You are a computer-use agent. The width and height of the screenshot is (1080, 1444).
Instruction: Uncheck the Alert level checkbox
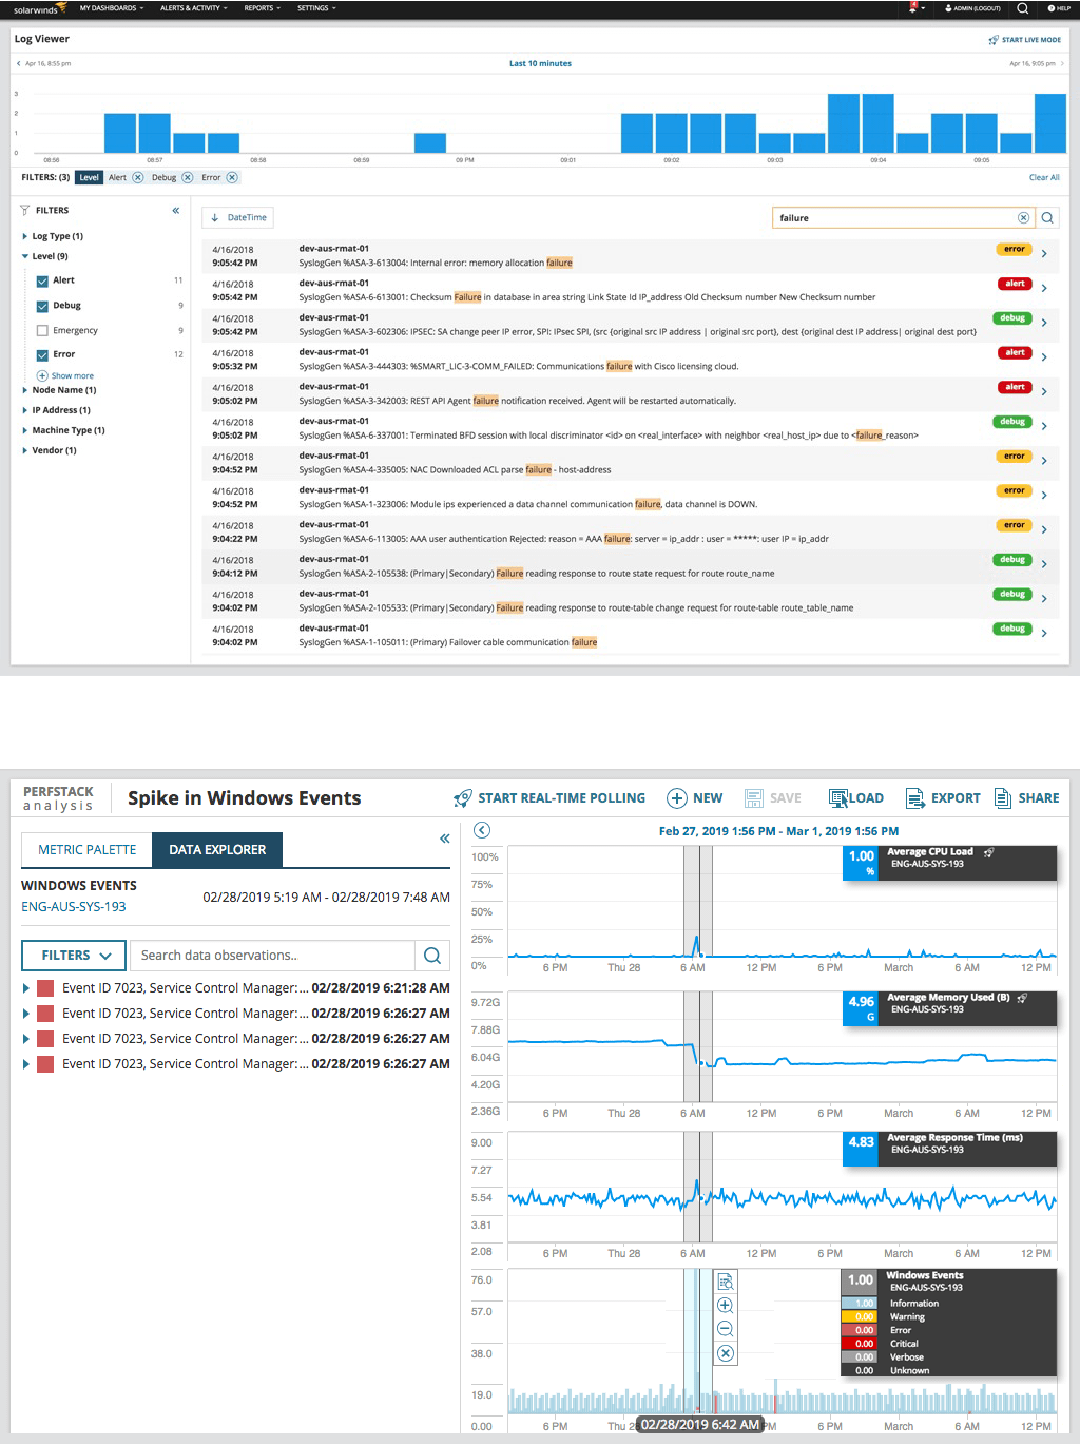(x=42, y=281)
